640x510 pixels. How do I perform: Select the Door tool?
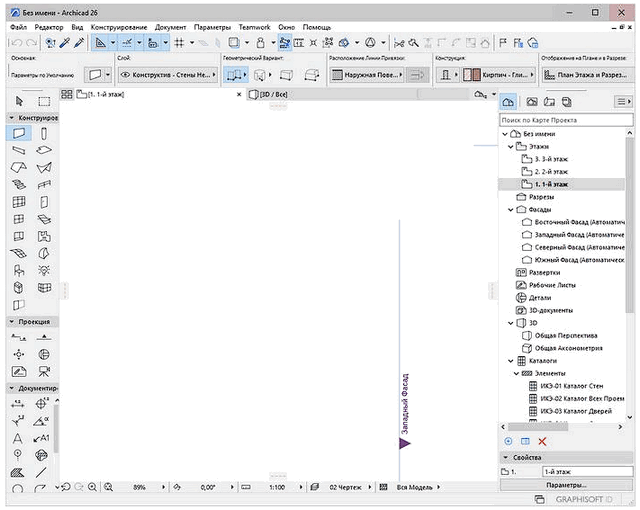[x=44, y=202]
